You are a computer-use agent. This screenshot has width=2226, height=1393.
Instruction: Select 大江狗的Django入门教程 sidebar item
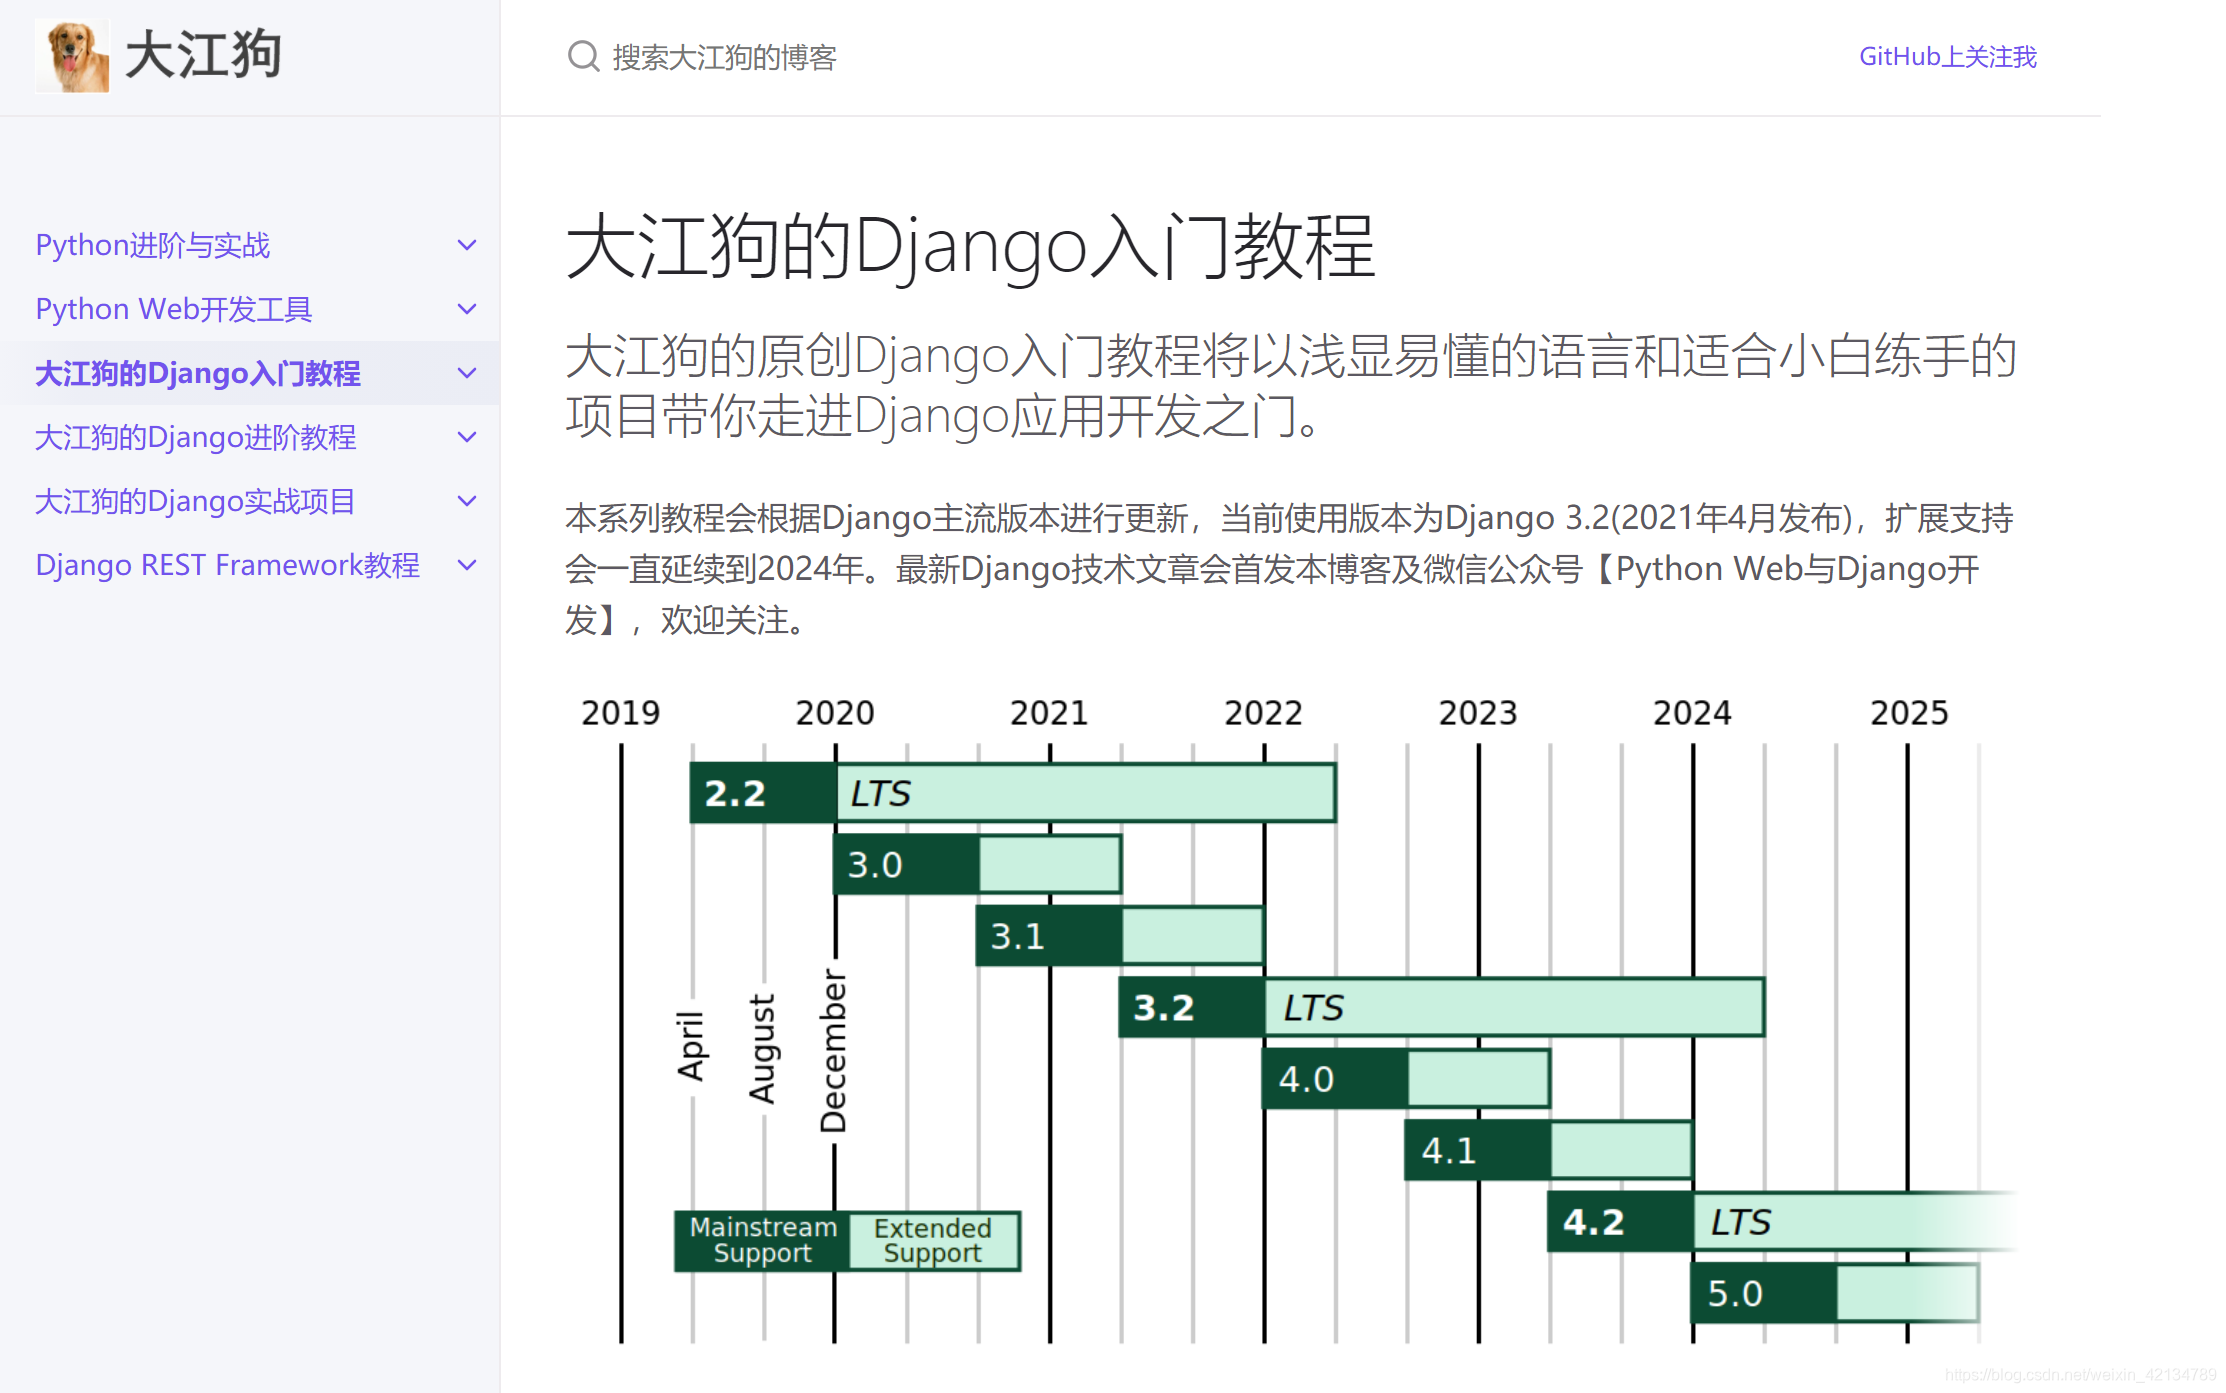(x=198, y=373)
